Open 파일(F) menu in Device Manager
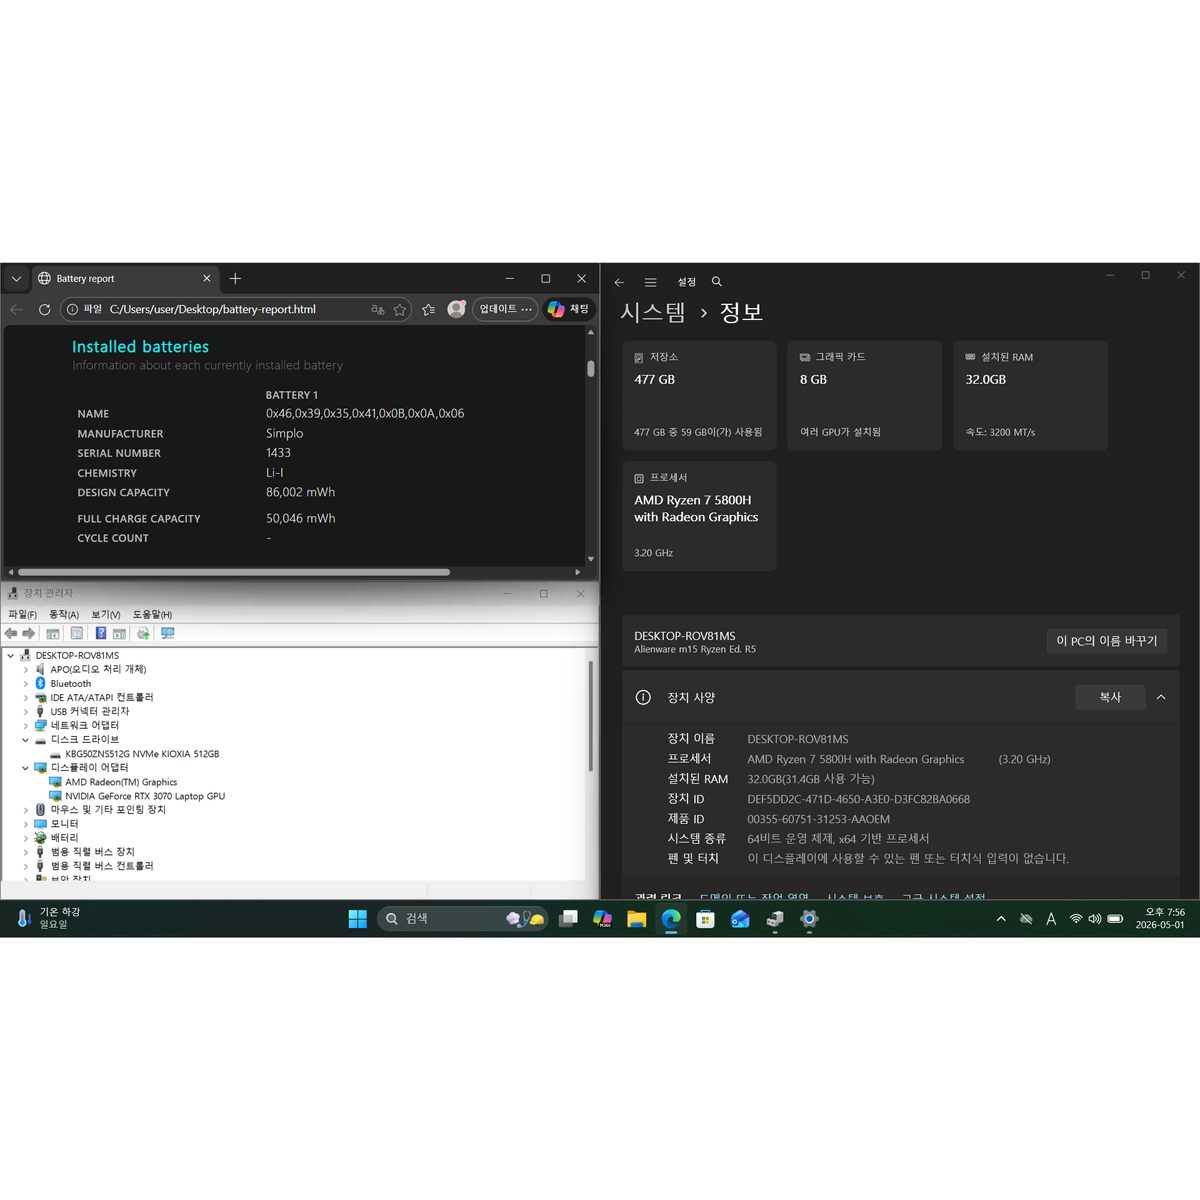This screenshot has width=1200, height=1200. pos(22,615)
